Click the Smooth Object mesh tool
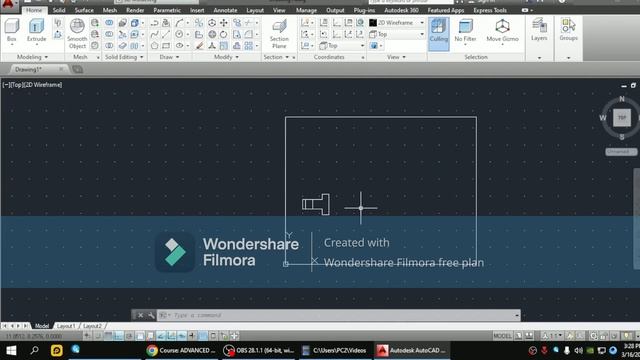 coord(77,33)
